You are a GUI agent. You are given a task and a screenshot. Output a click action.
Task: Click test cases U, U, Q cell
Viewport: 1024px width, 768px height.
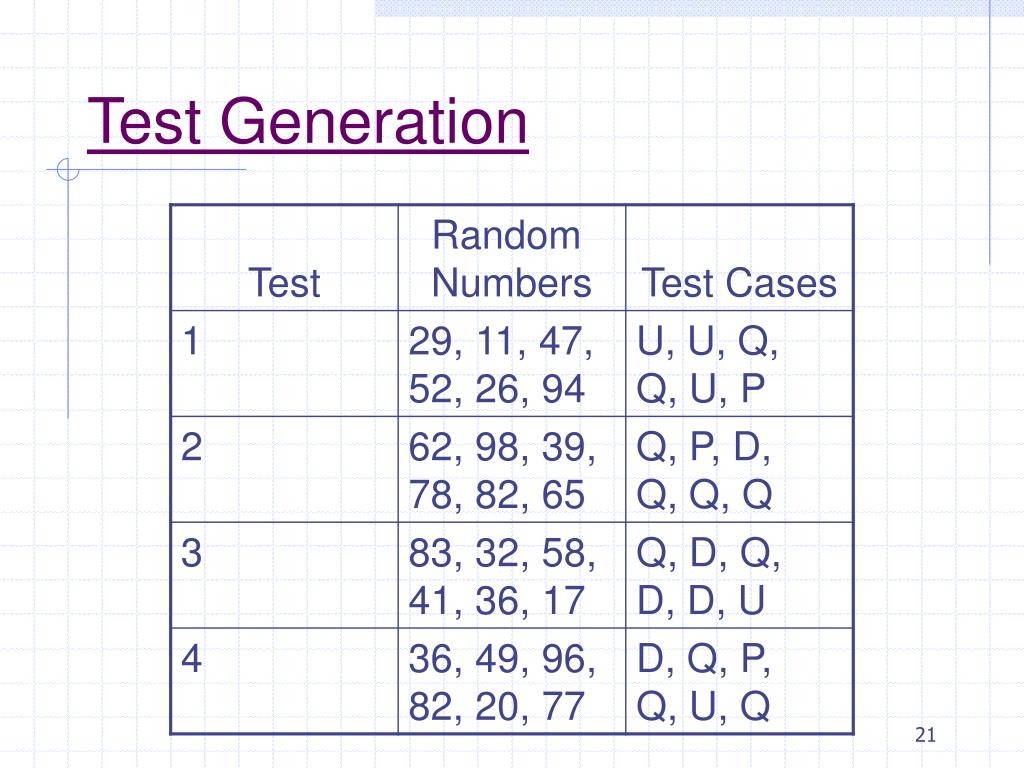pos(739,364)
